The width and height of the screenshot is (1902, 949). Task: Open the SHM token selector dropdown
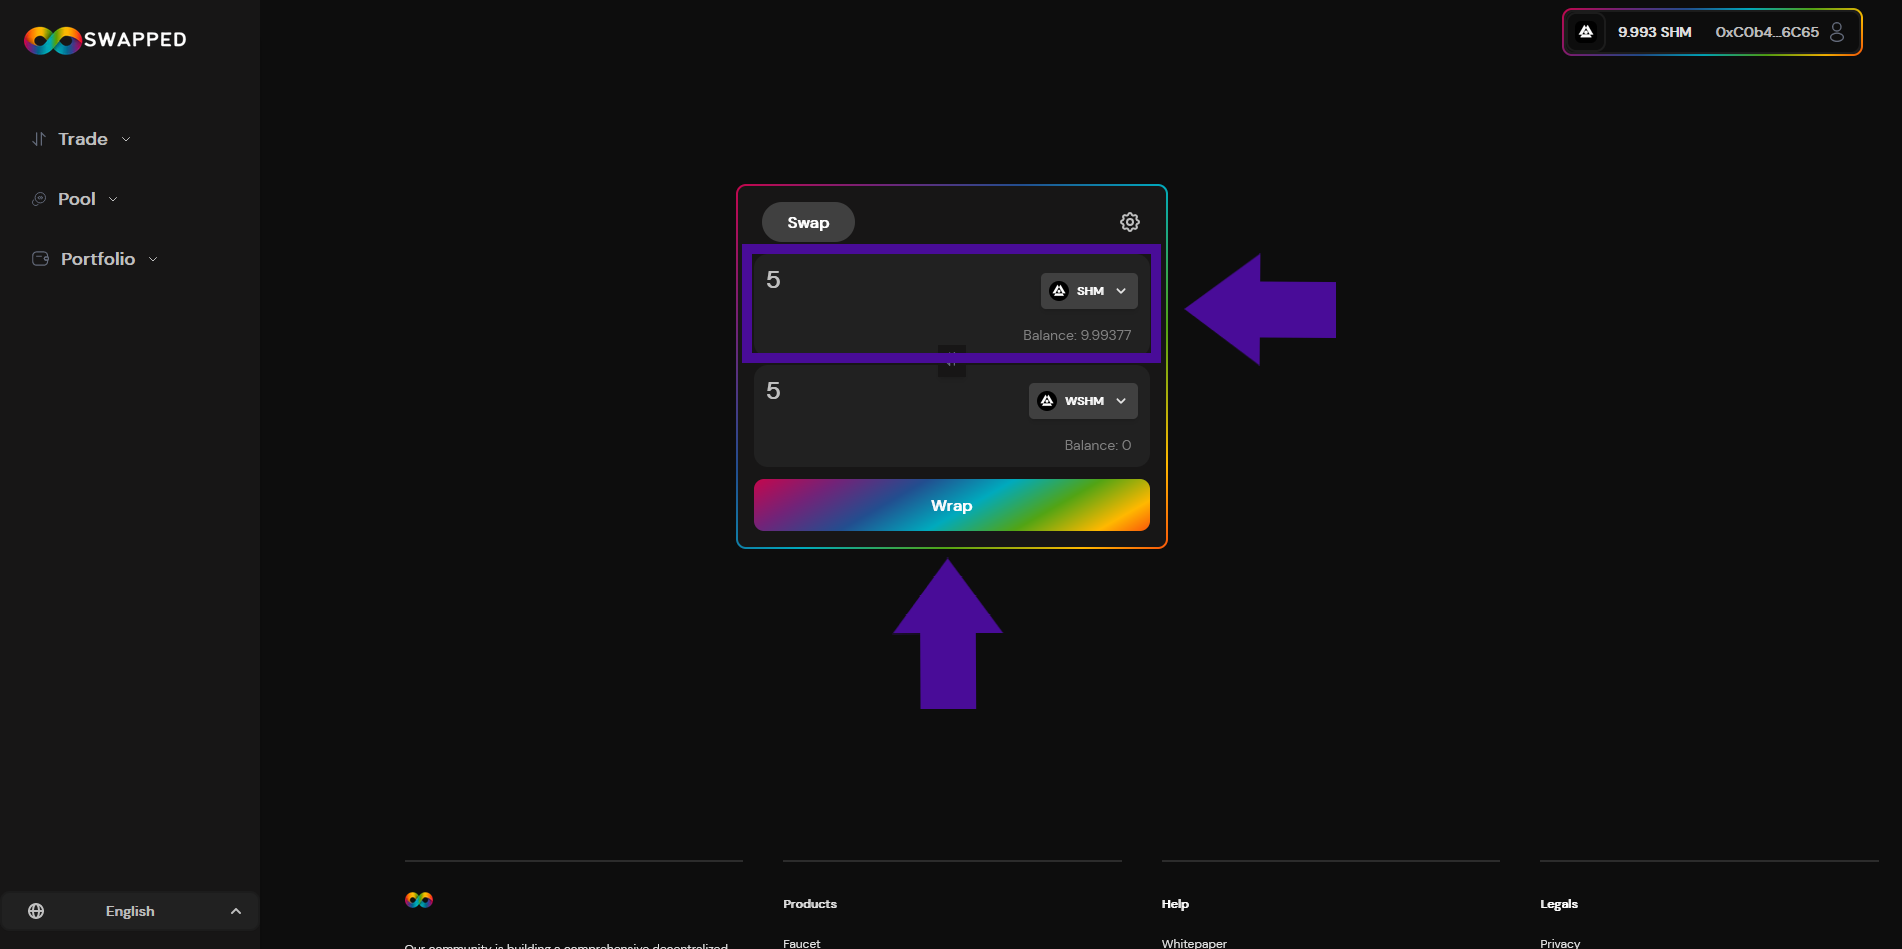coord(1089,291)
